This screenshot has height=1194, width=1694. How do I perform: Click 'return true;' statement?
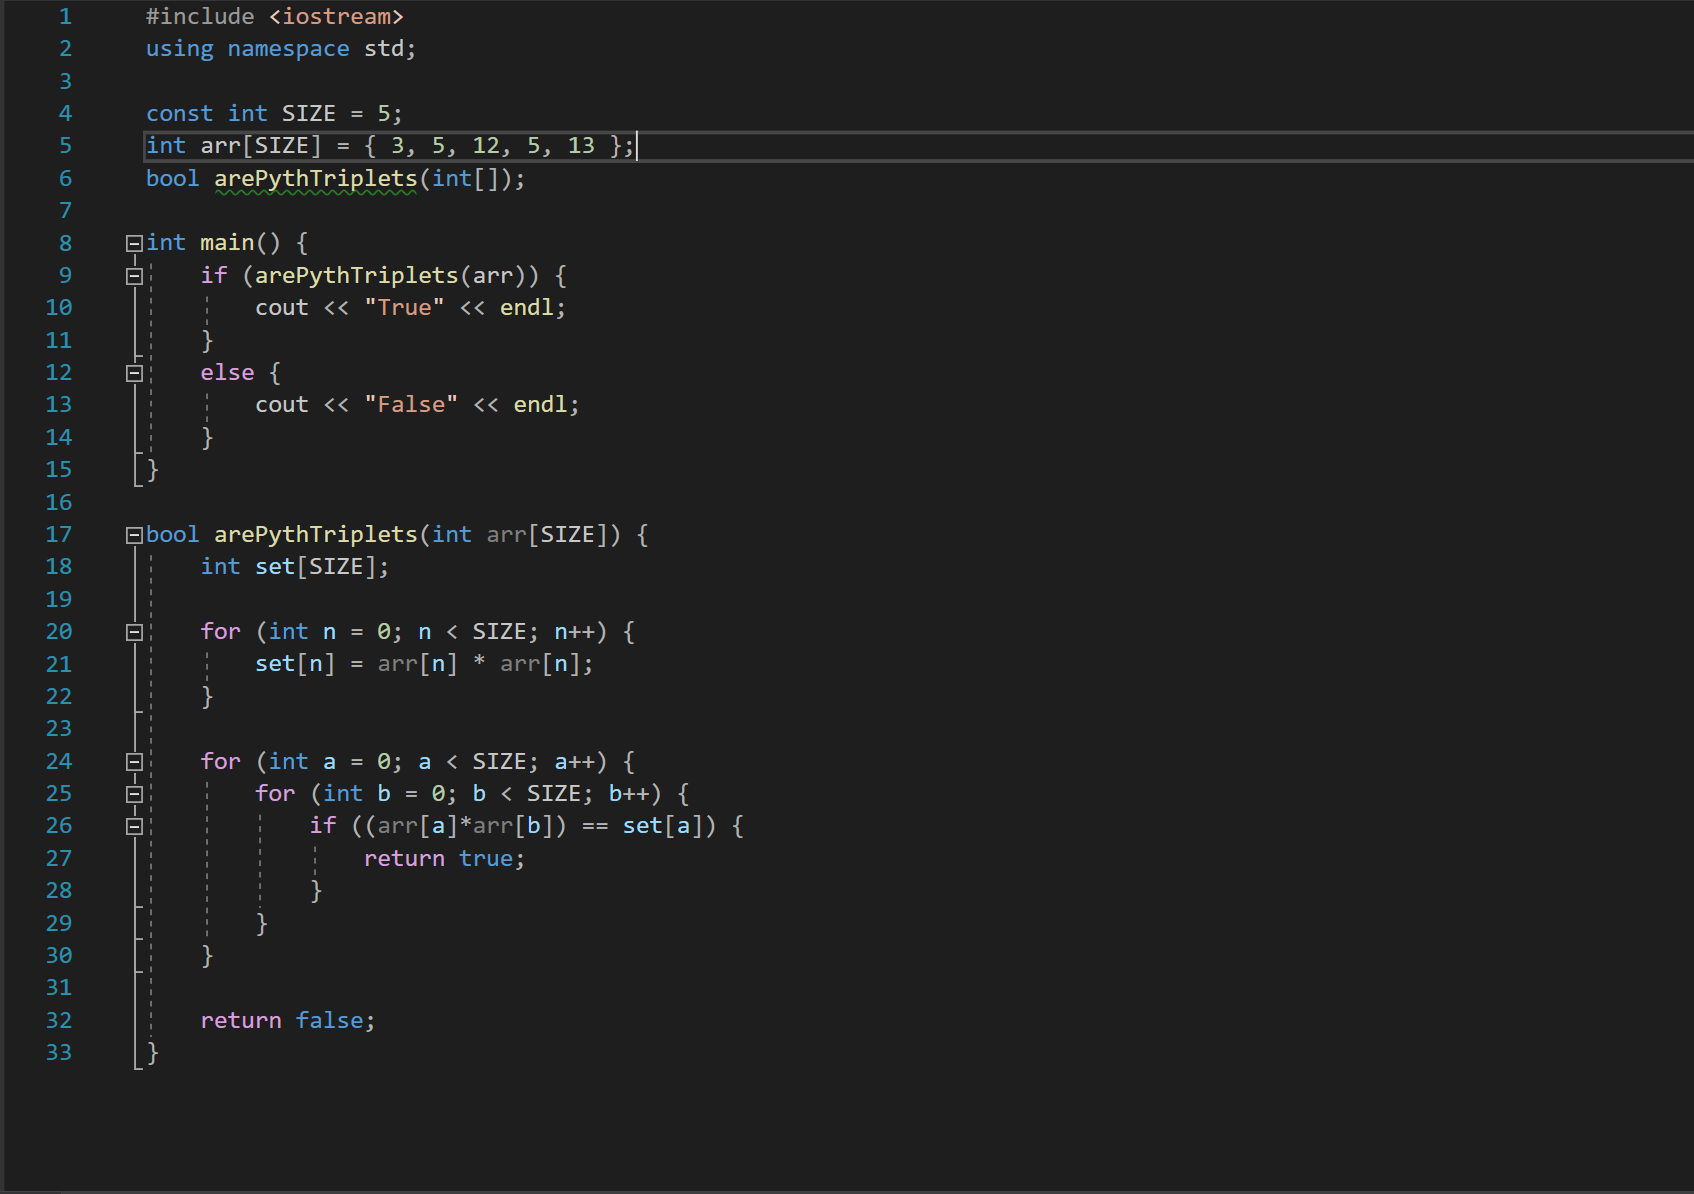coord(444,859)
